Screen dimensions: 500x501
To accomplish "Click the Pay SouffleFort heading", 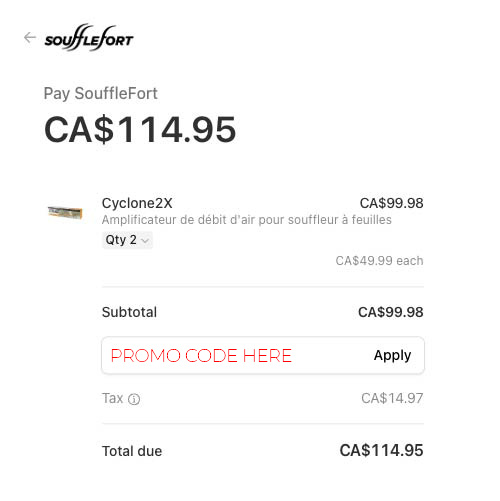I will [101, 94].
